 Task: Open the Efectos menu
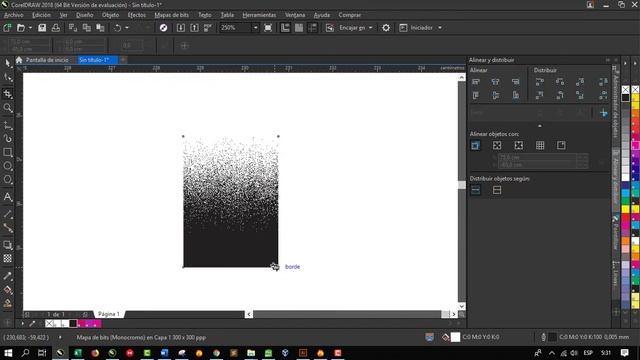[x=136, y=15]
